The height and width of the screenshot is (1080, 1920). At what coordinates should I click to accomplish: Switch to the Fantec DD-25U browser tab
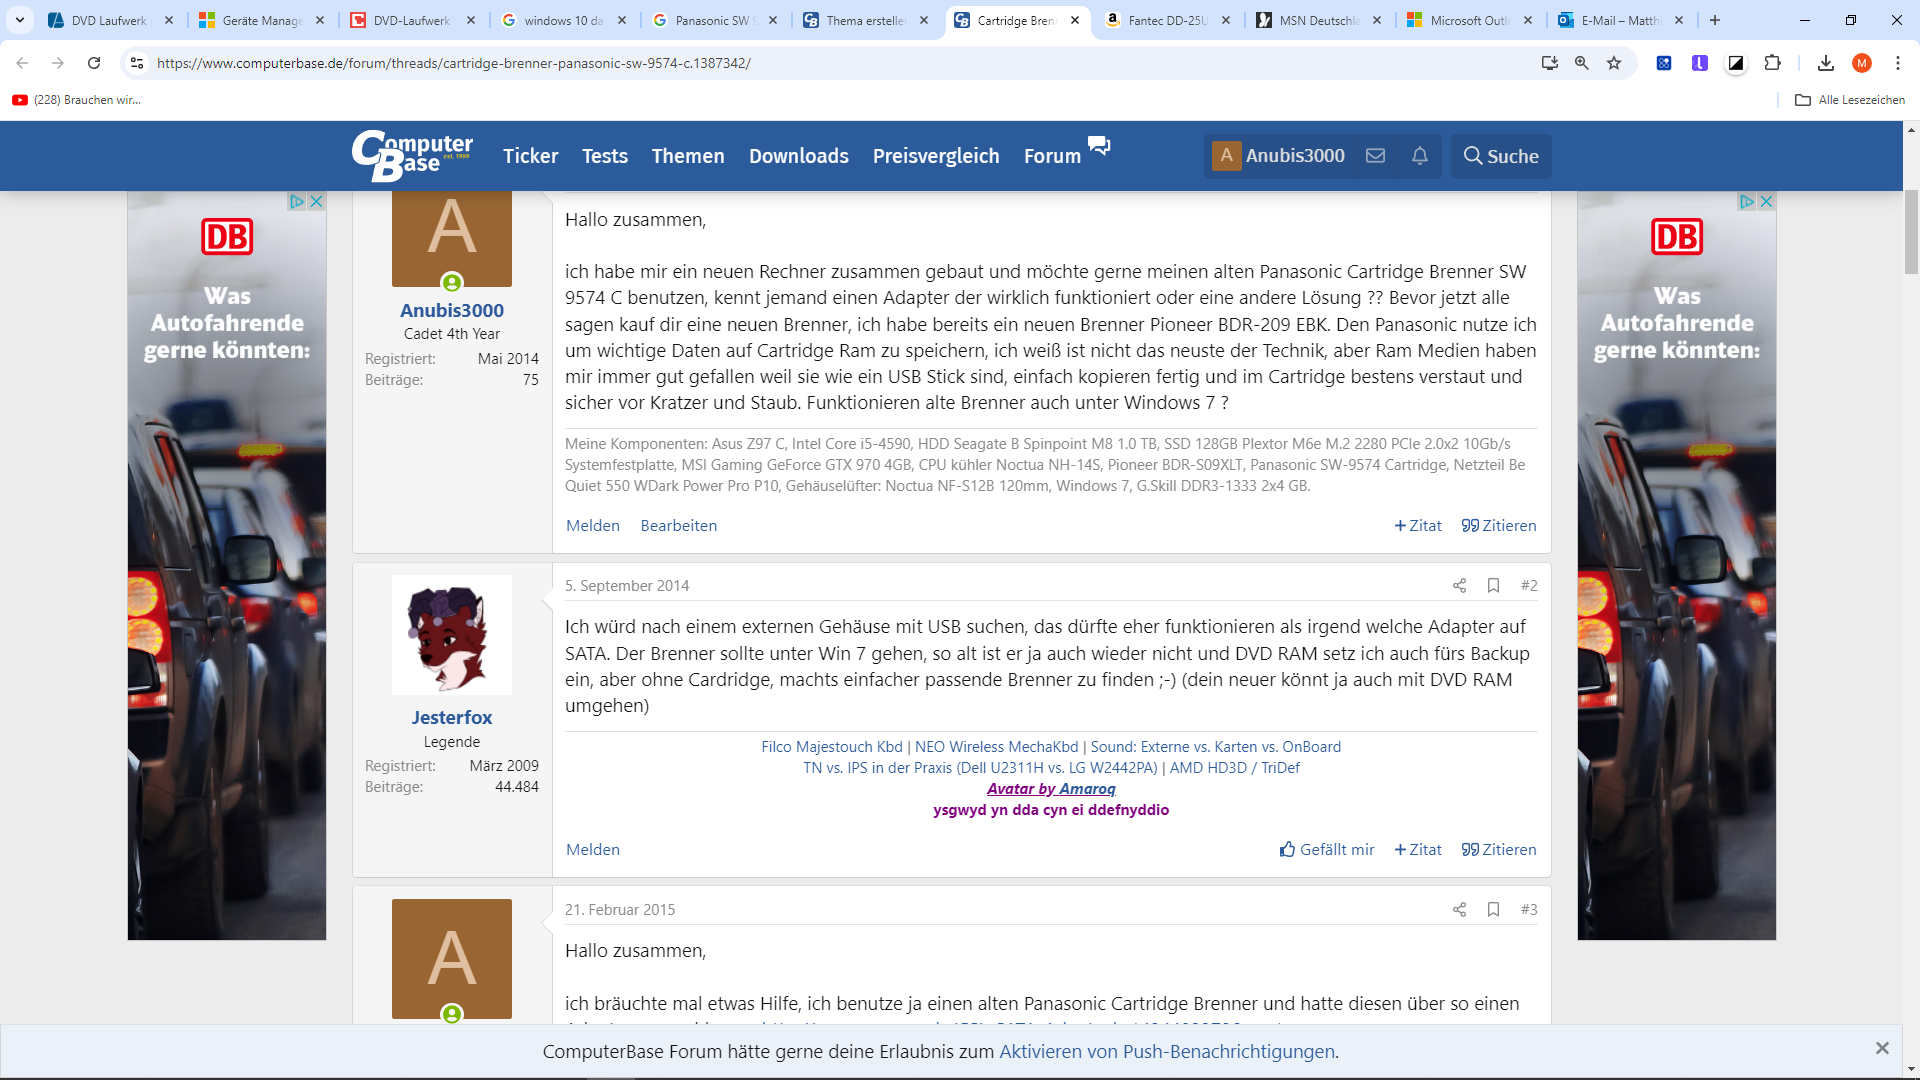click(x=1166, y=20)
